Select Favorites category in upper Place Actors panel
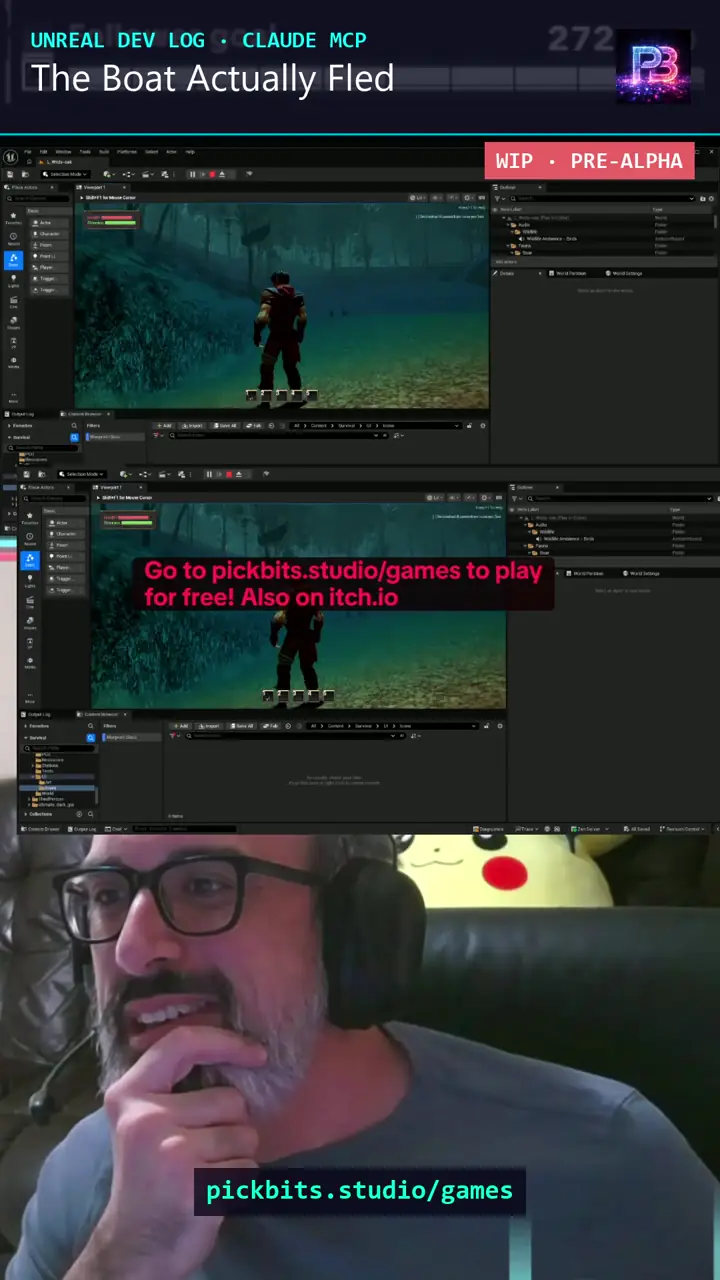The width and height of the screenshot is (720, 1280). click(13, 217)
